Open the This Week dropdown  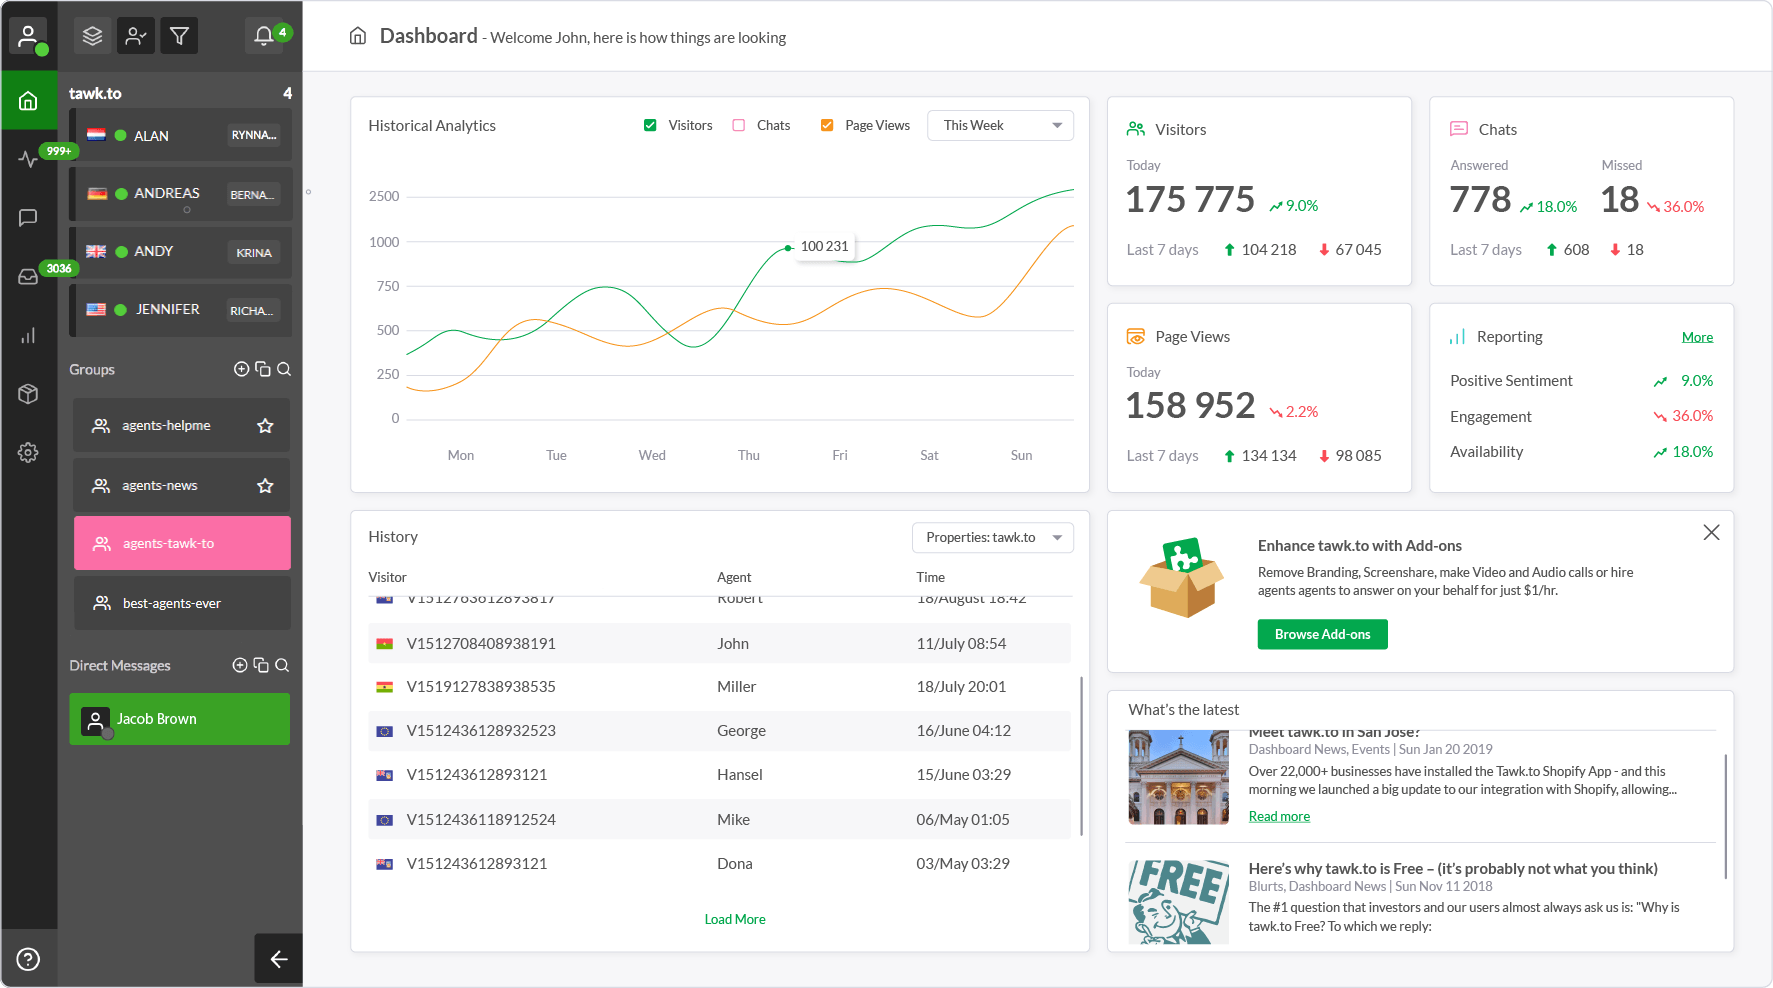1000,125
